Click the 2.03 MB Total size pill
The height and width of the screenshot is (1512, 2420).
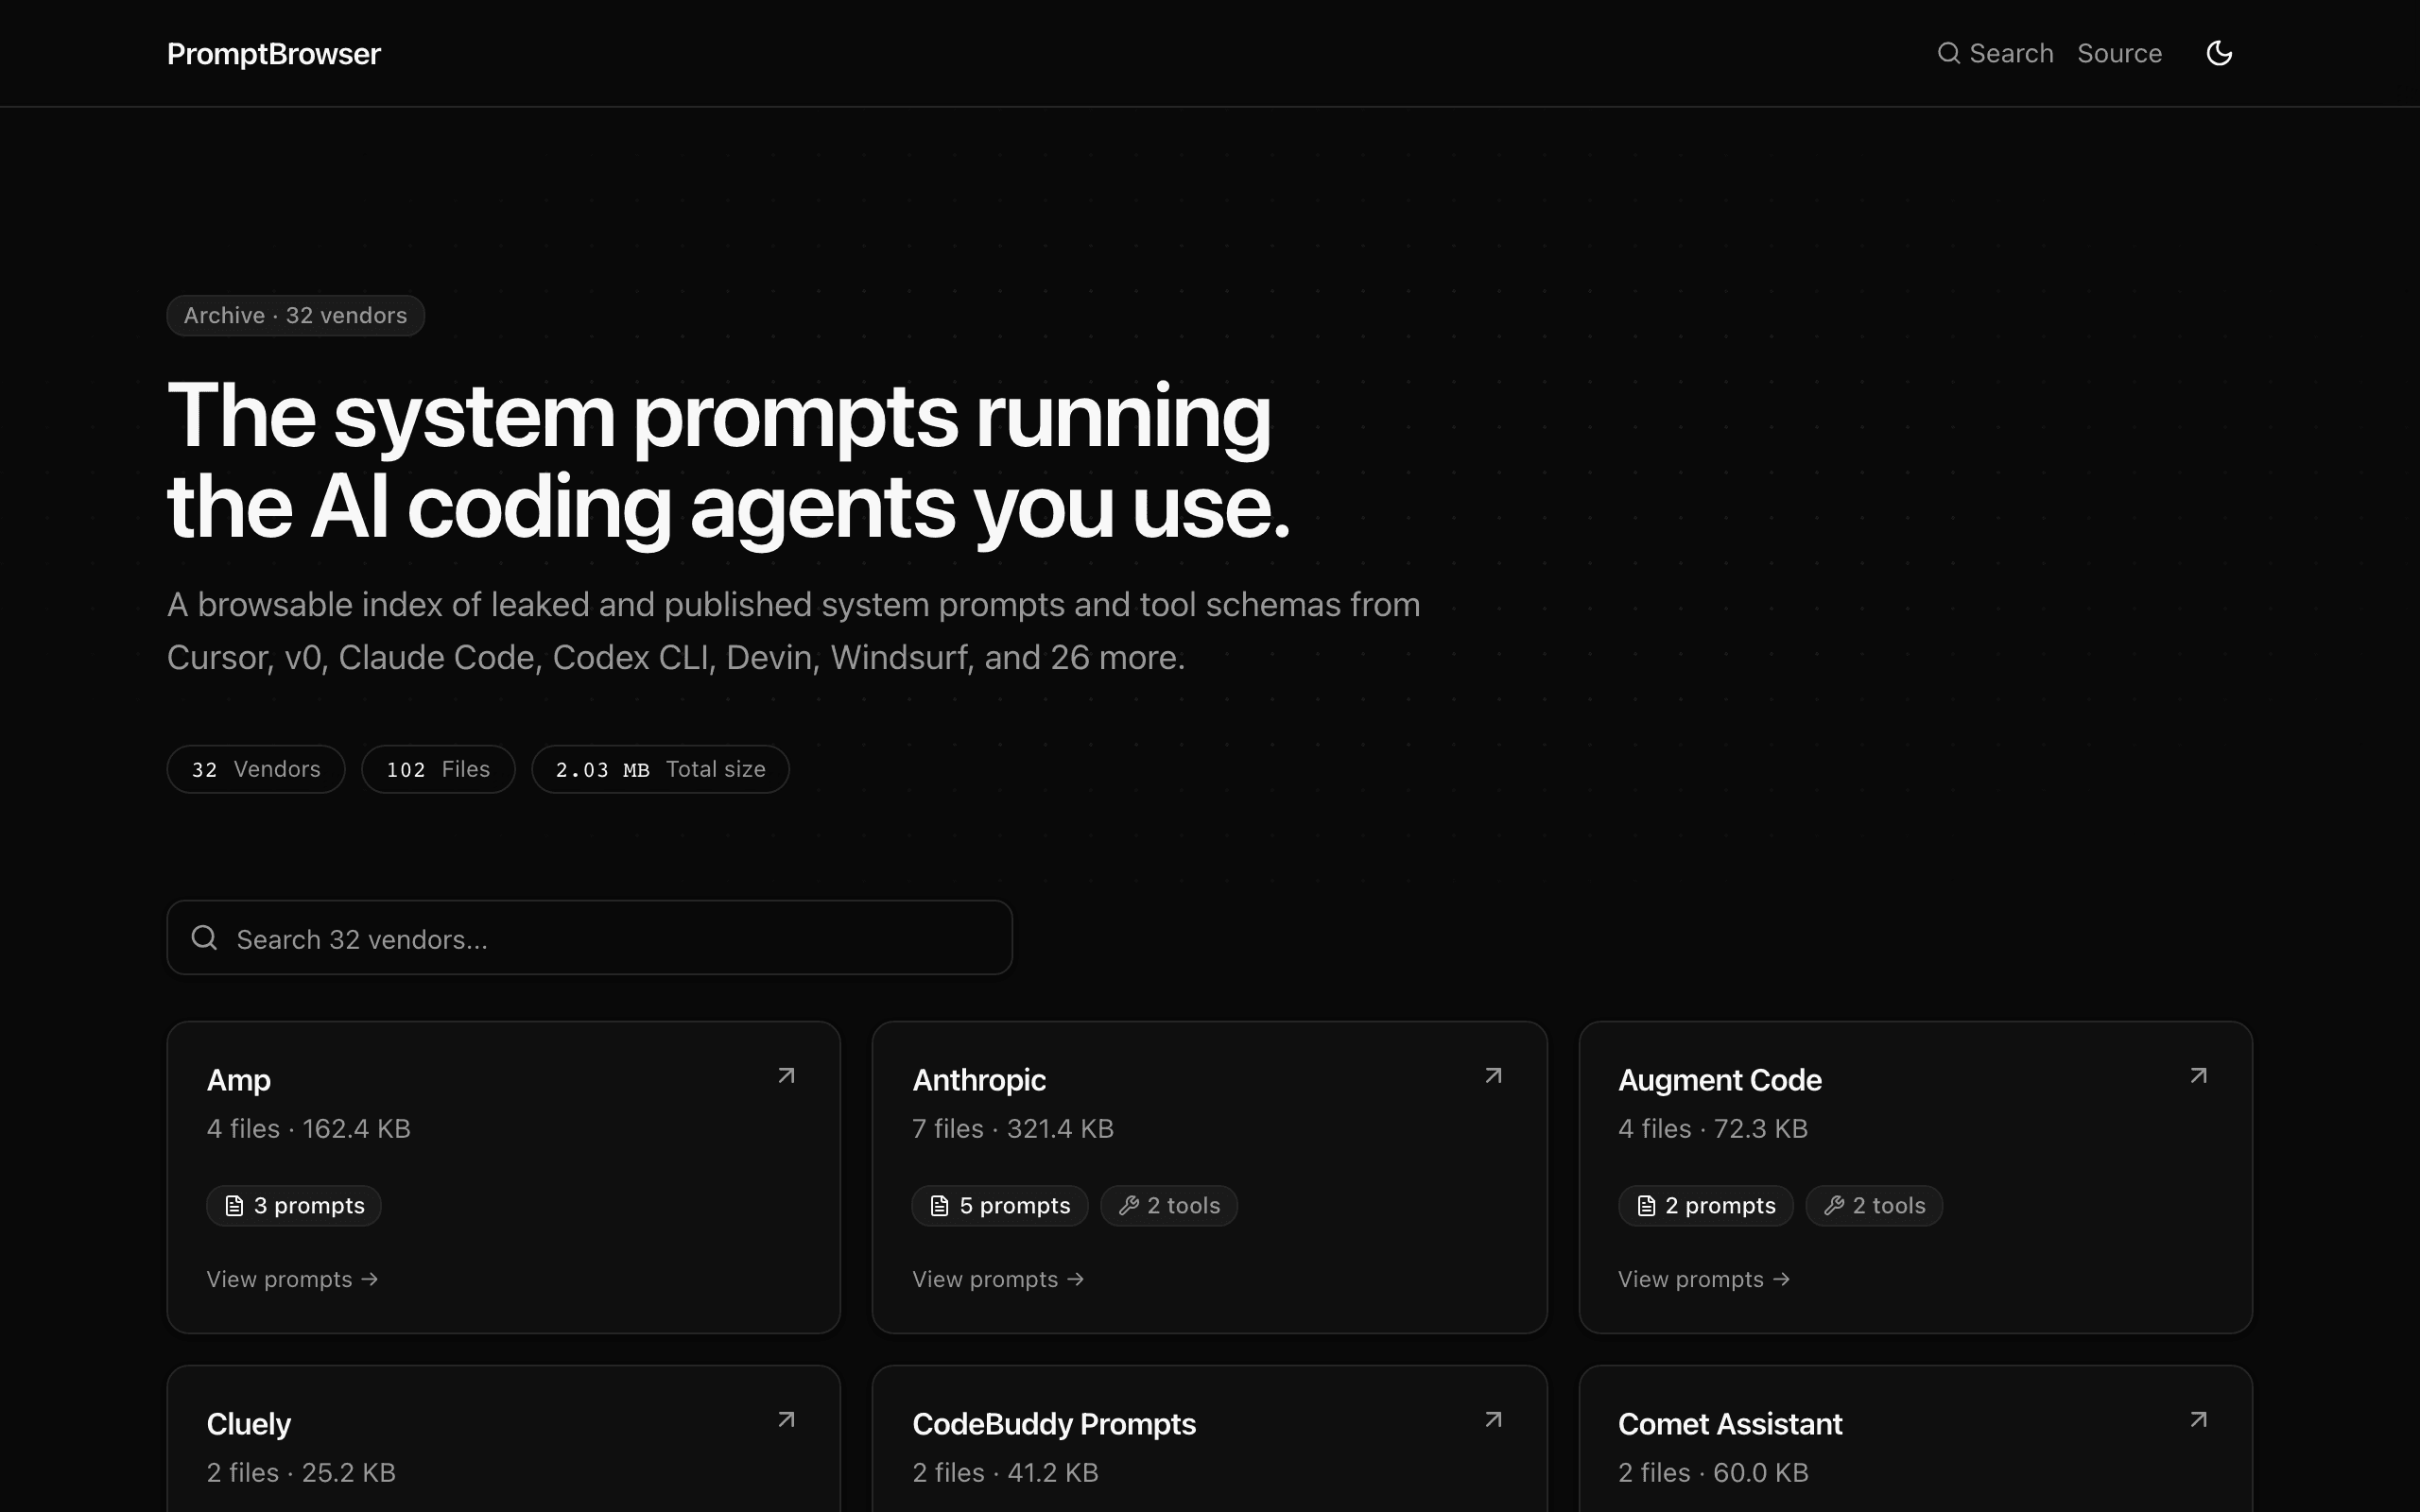660,769
